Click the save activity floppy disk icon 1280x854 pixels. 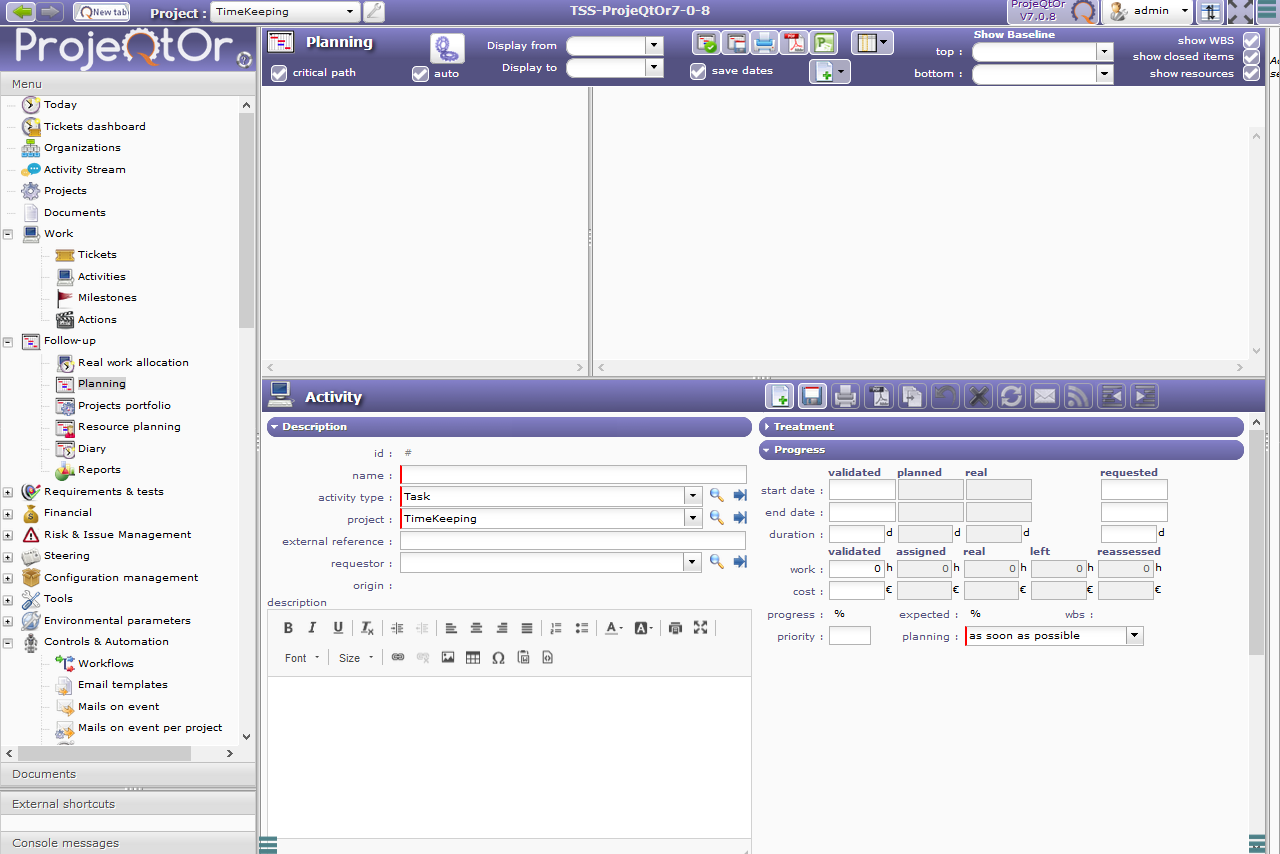point(812,396)
